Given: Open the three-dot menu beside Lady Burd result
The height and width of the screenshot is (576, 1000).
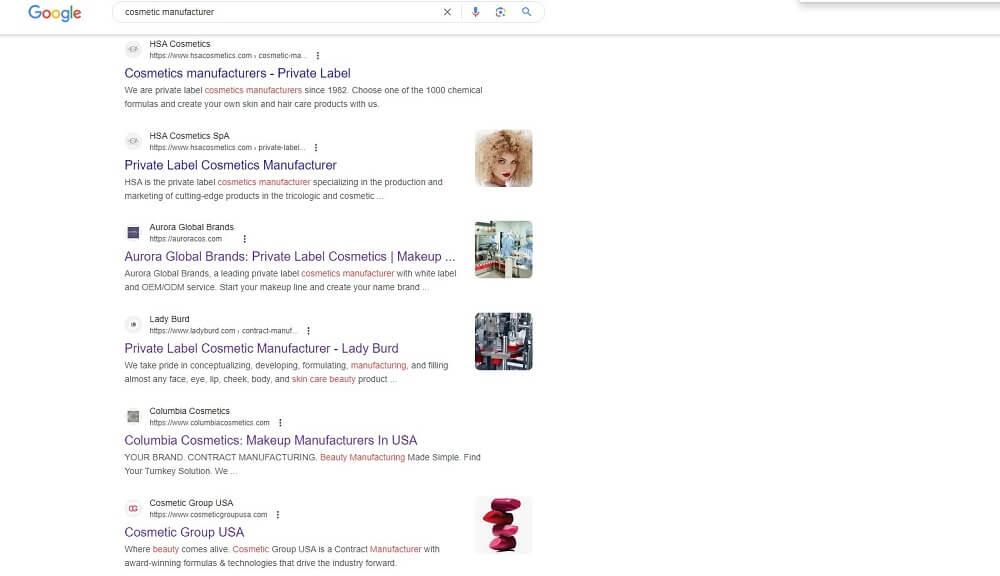Looking at the screenshot, I should pyautogui.click(x=308, y=330).
